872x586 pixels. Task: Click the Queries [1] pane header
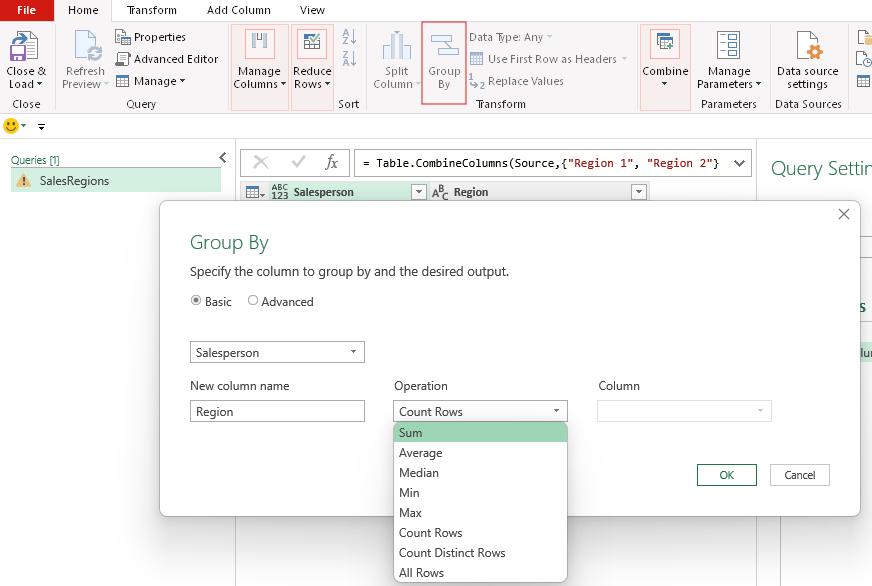(35, 160)
